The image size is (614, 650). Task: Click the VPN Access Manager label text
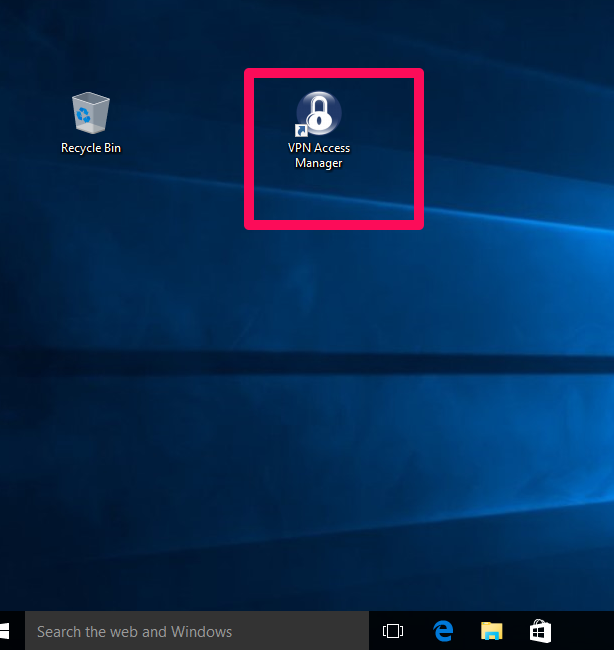[319, 155]
